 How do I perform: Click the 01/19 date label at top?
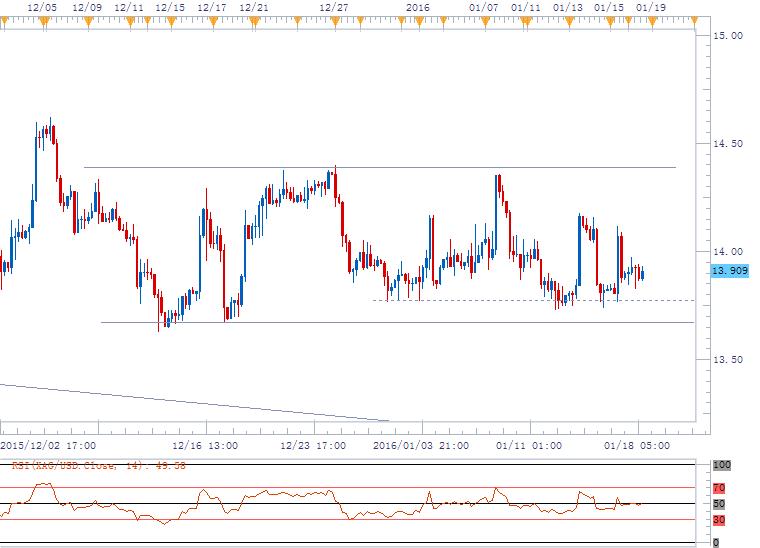coord(651,7)
